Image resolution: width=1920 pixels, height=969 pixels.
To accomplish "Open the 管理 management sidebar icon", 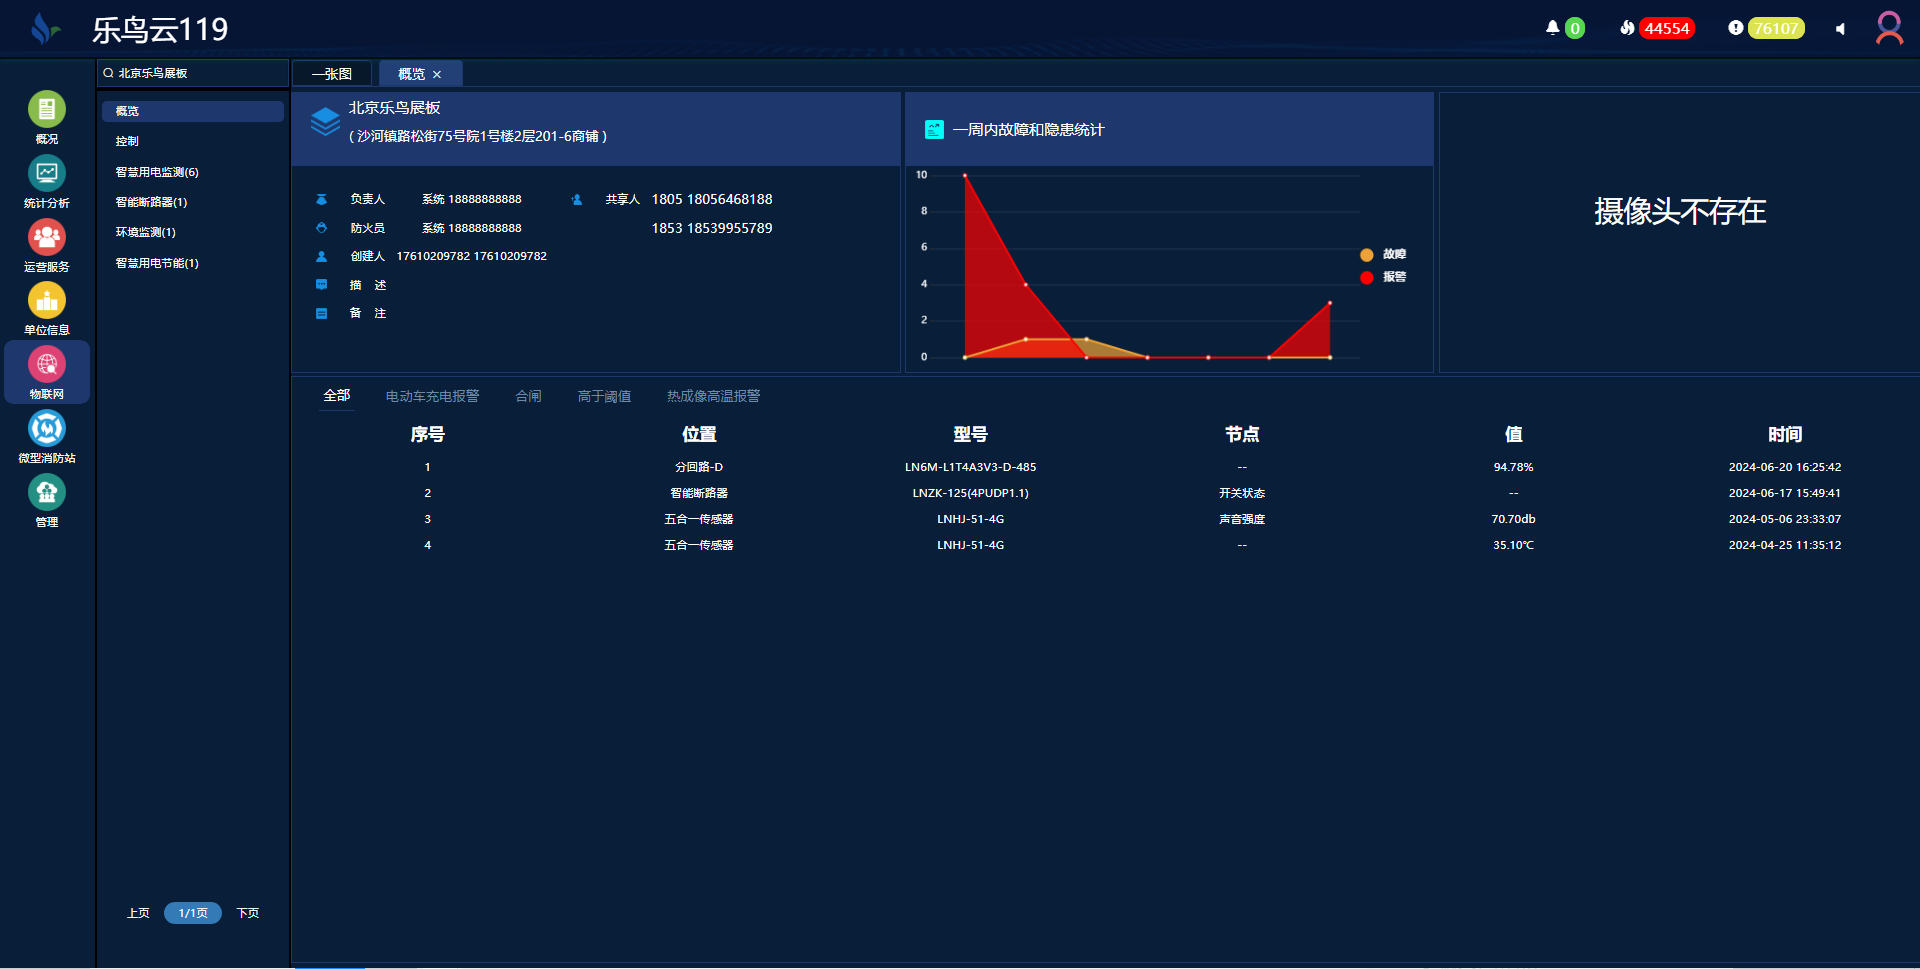I will pos(46,493).
